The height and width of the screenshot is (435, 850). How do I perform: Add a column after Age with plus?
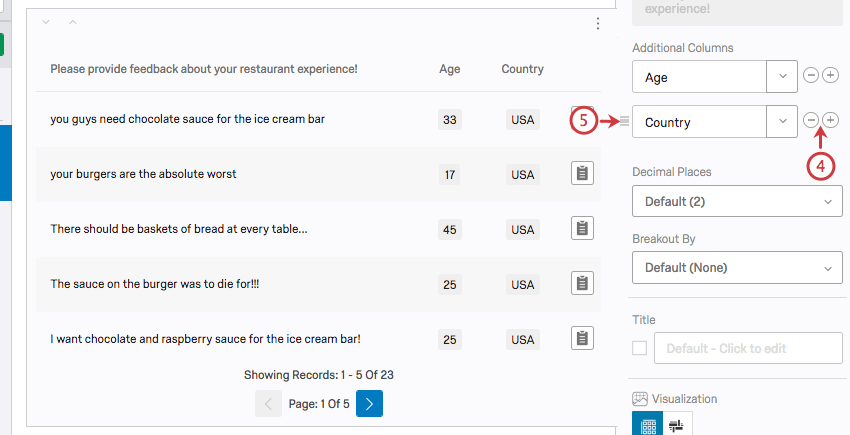(830, 76)
